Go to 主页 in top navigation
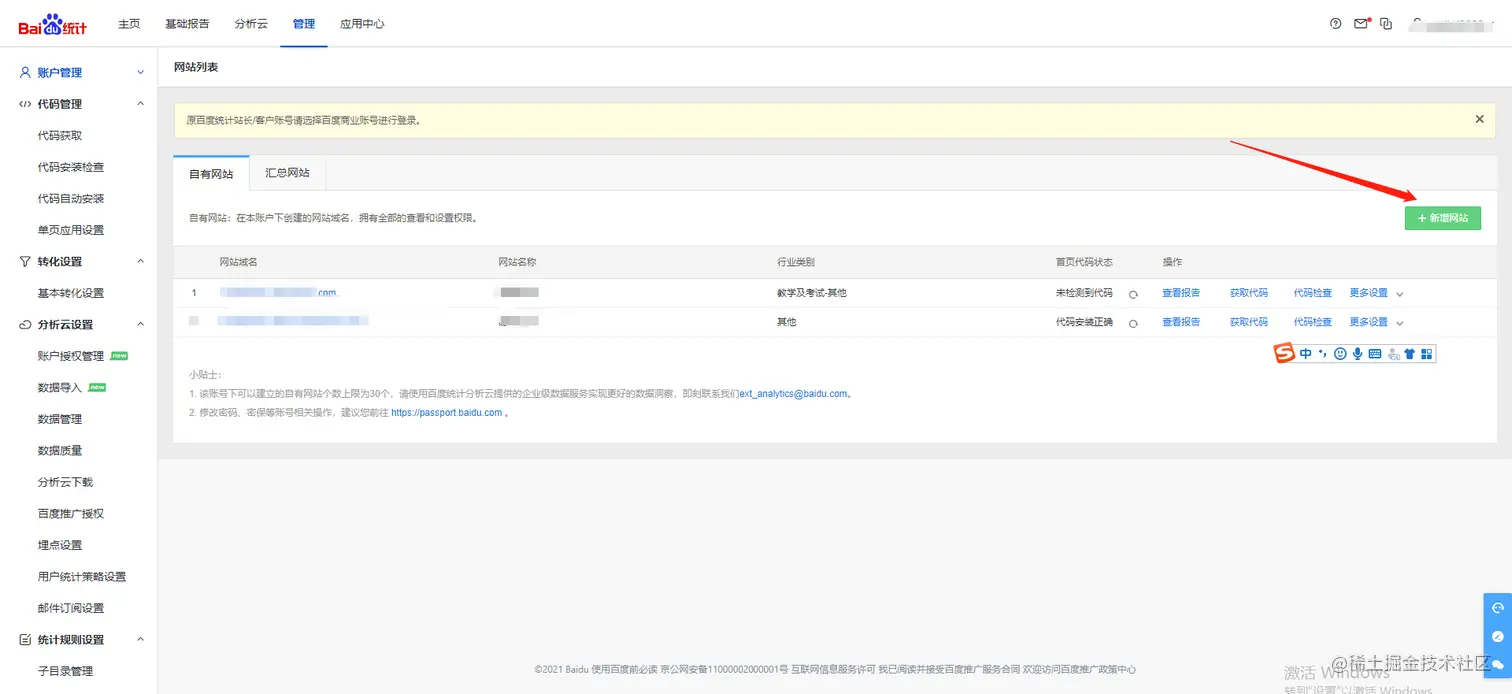Screen dimensions: 1512x694 tap(129, 24)
